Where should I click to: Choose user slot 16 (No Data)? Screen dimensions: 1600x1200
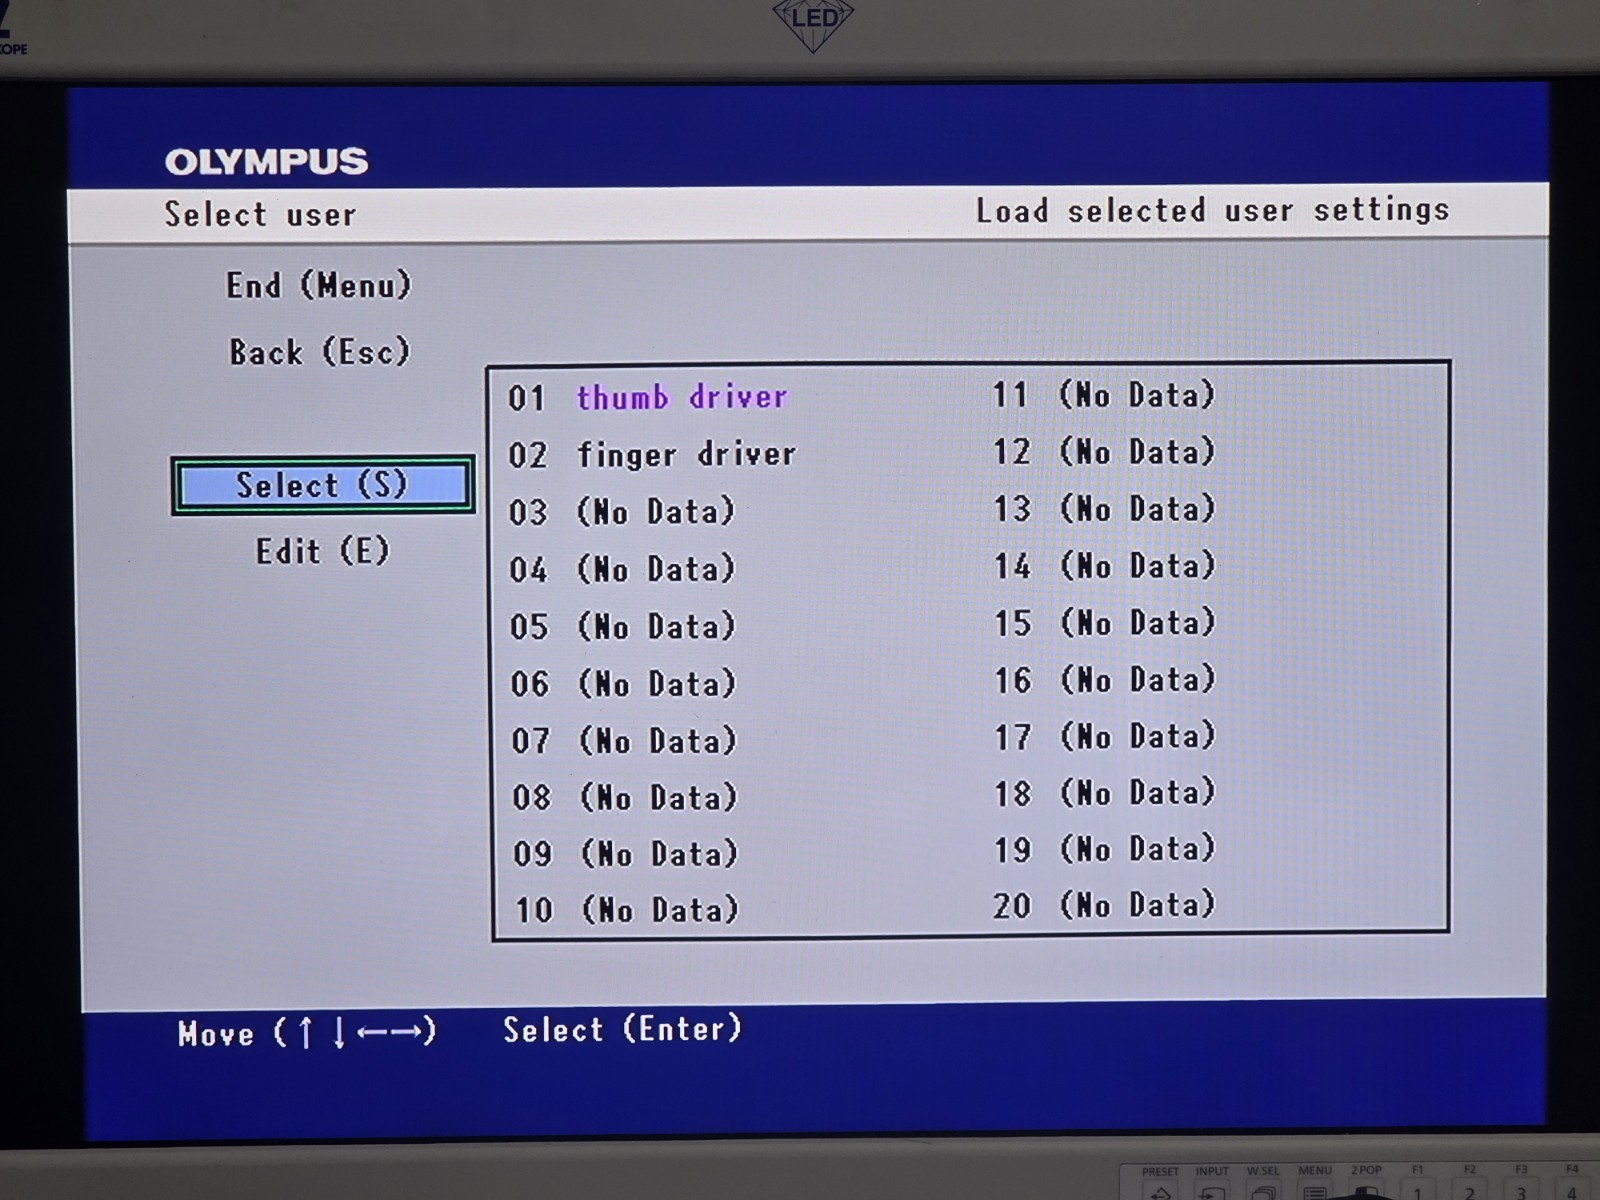1104,680
